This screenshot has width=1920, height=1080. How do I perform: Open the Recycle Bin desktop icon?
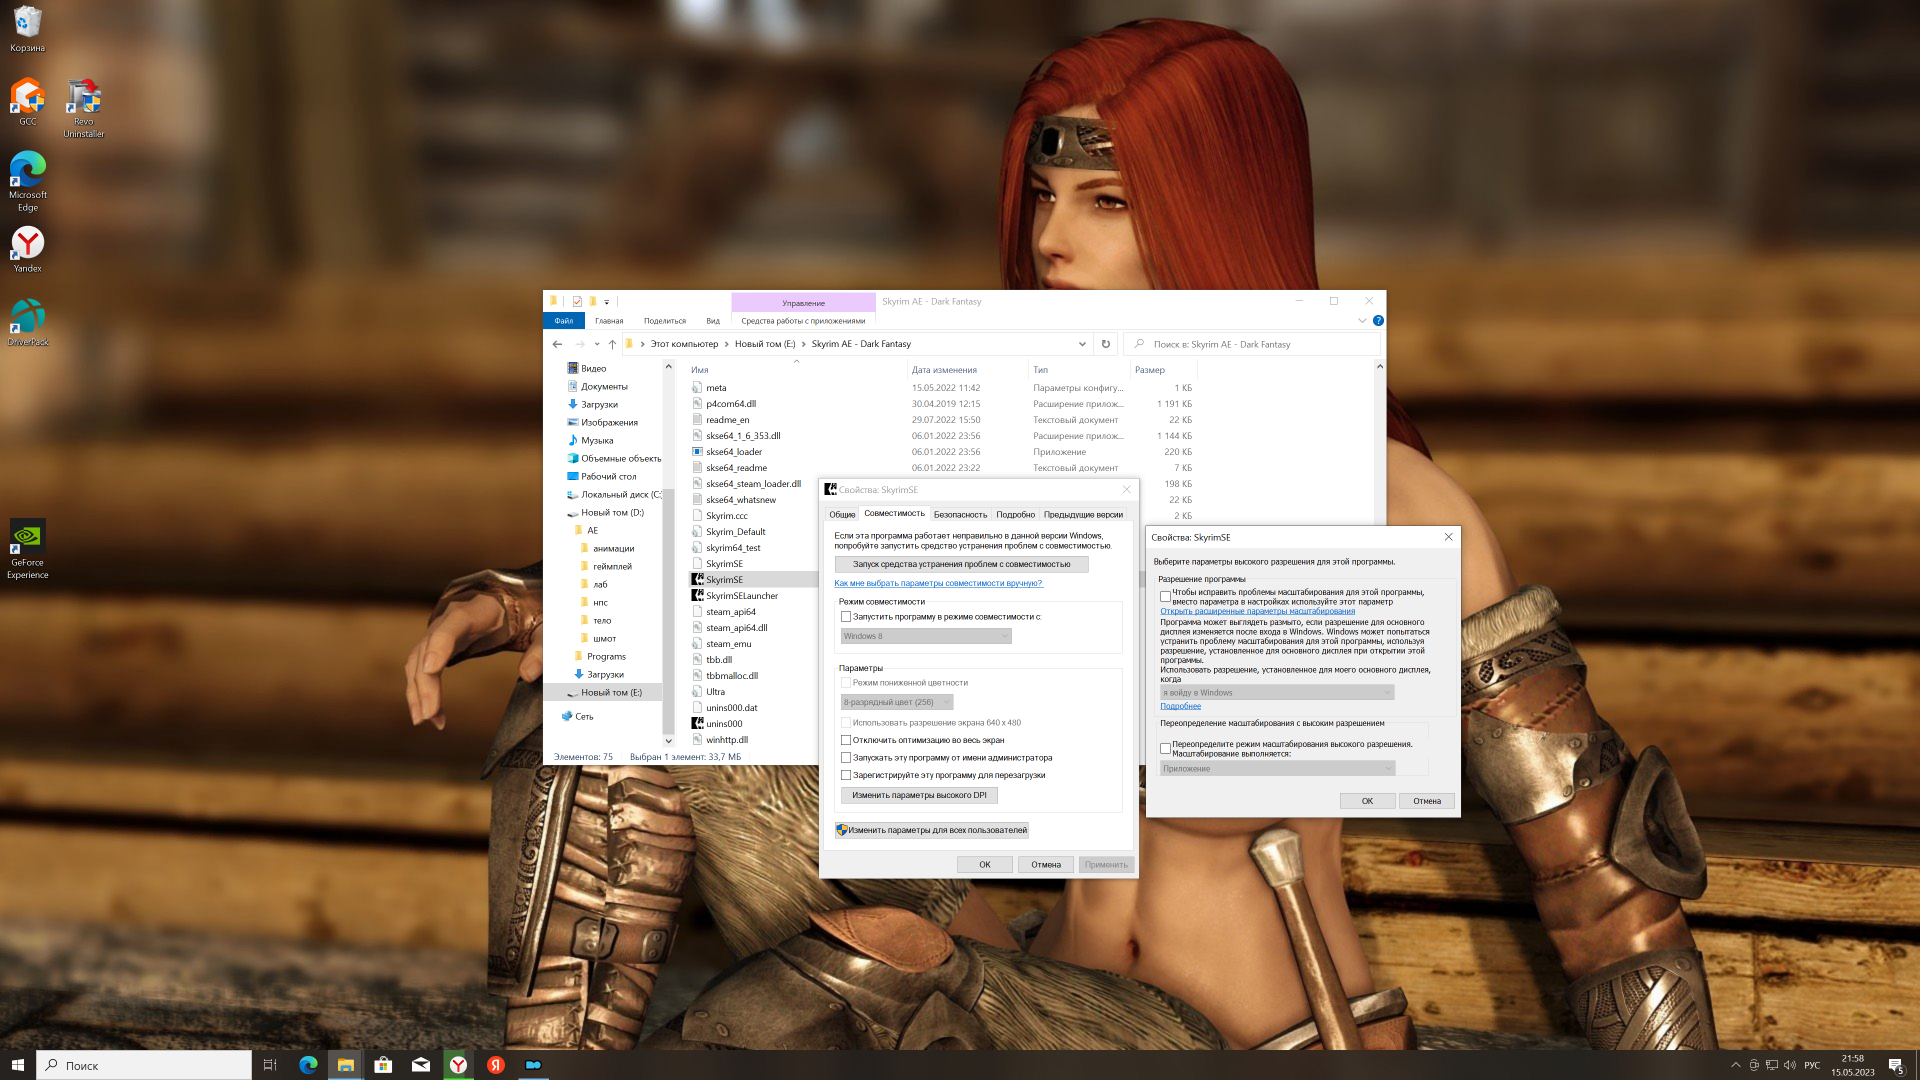pyautogui.click(x=27, y=24)
